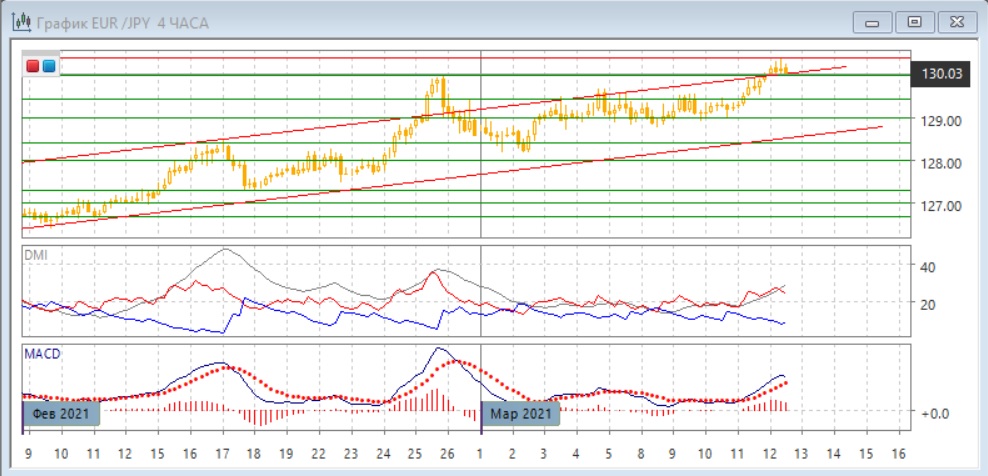Click the DMI indicator label

pos(35,255)
